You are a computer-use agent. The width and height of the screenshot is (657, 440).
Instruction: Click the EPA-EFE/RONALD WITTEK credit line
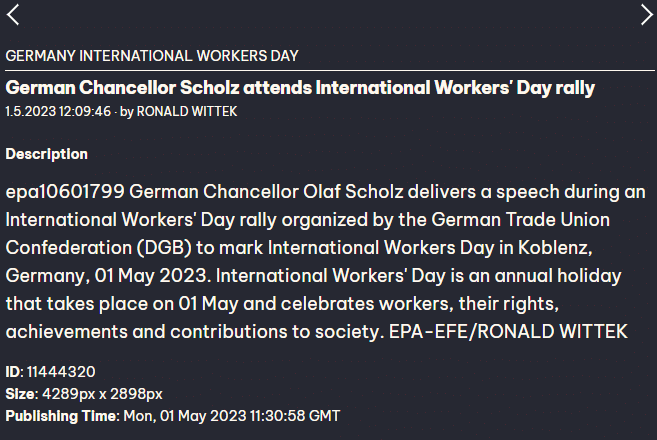(x=508, y=331)
